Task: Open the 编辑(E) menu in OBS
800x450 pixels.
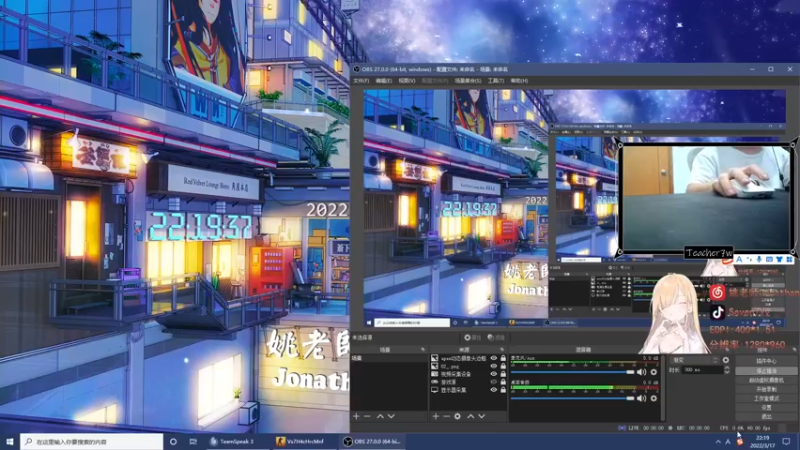Action: 384,81
